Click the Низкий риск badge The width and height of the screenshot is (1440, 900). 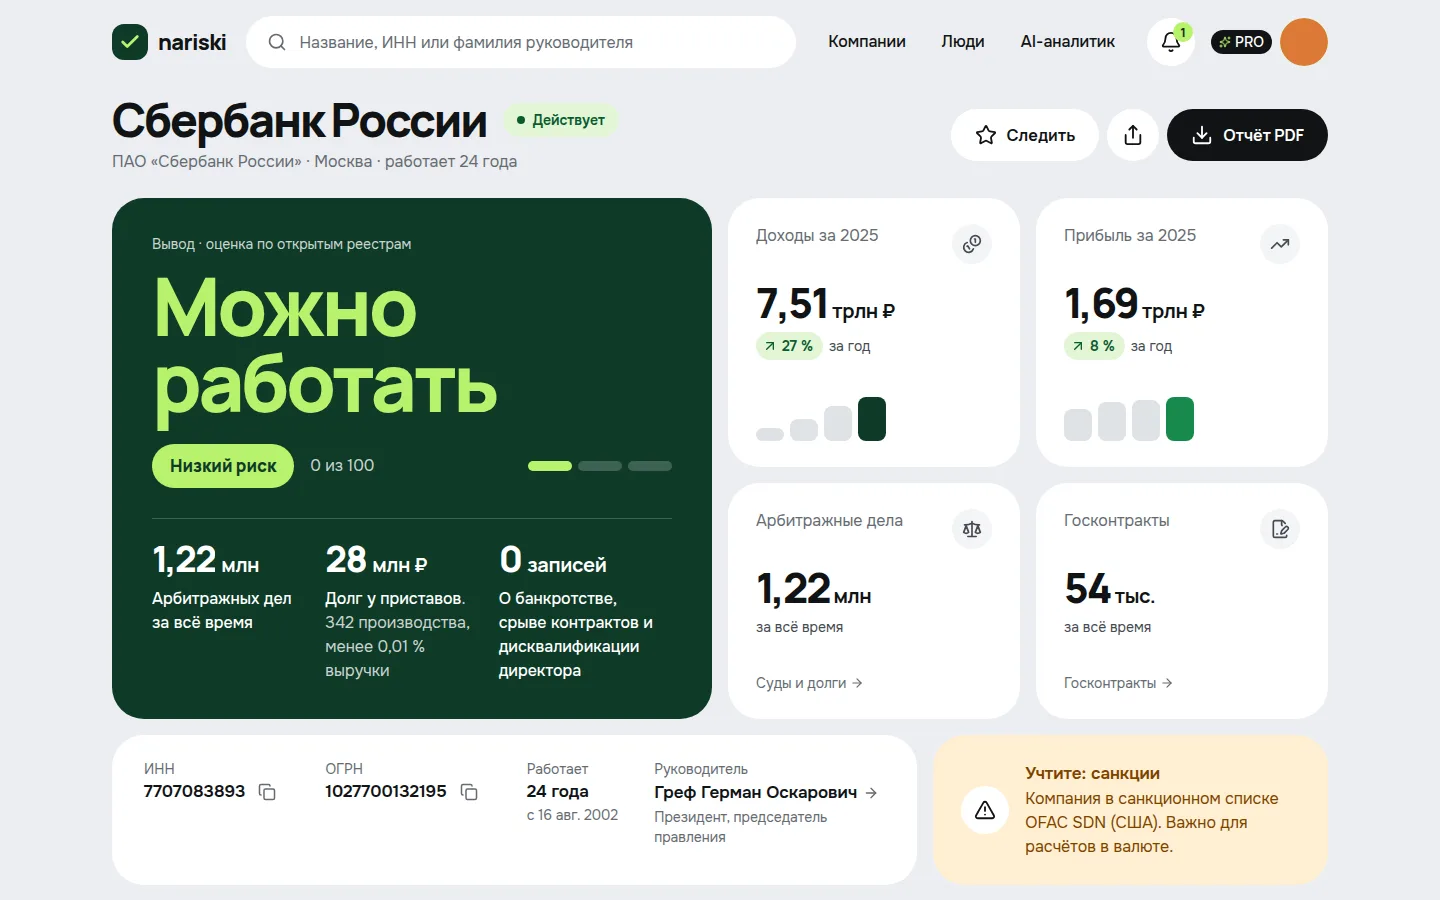[x=223, y=466]
